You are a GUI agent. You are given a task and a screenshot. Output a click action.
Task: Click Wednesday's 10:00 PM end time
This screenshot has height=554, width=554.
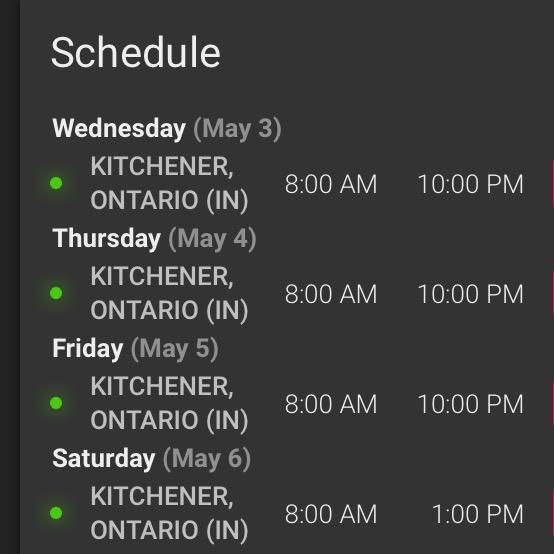pos(471,184)
